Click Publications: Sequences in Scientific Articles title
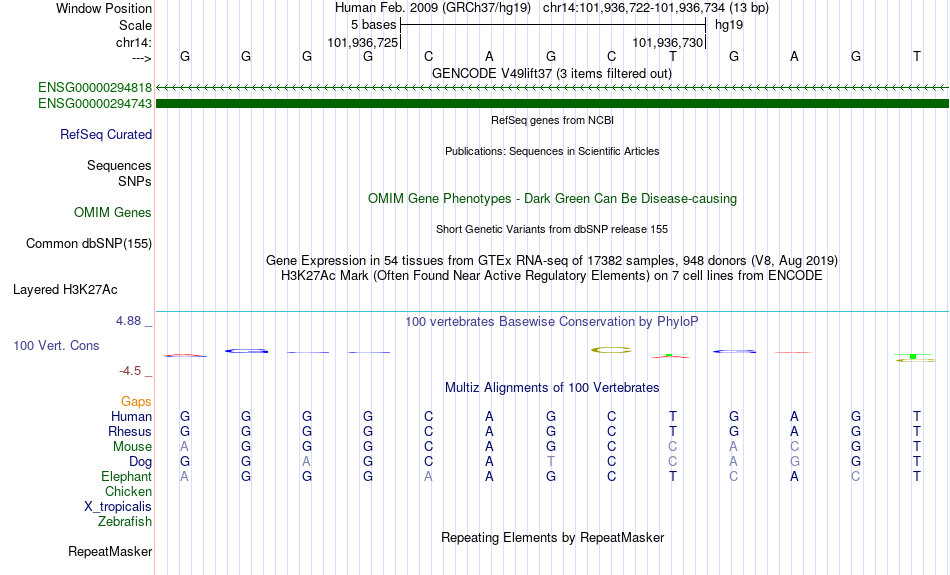The height and width of the screenshot is (575, 950). [x=552, y=151]
